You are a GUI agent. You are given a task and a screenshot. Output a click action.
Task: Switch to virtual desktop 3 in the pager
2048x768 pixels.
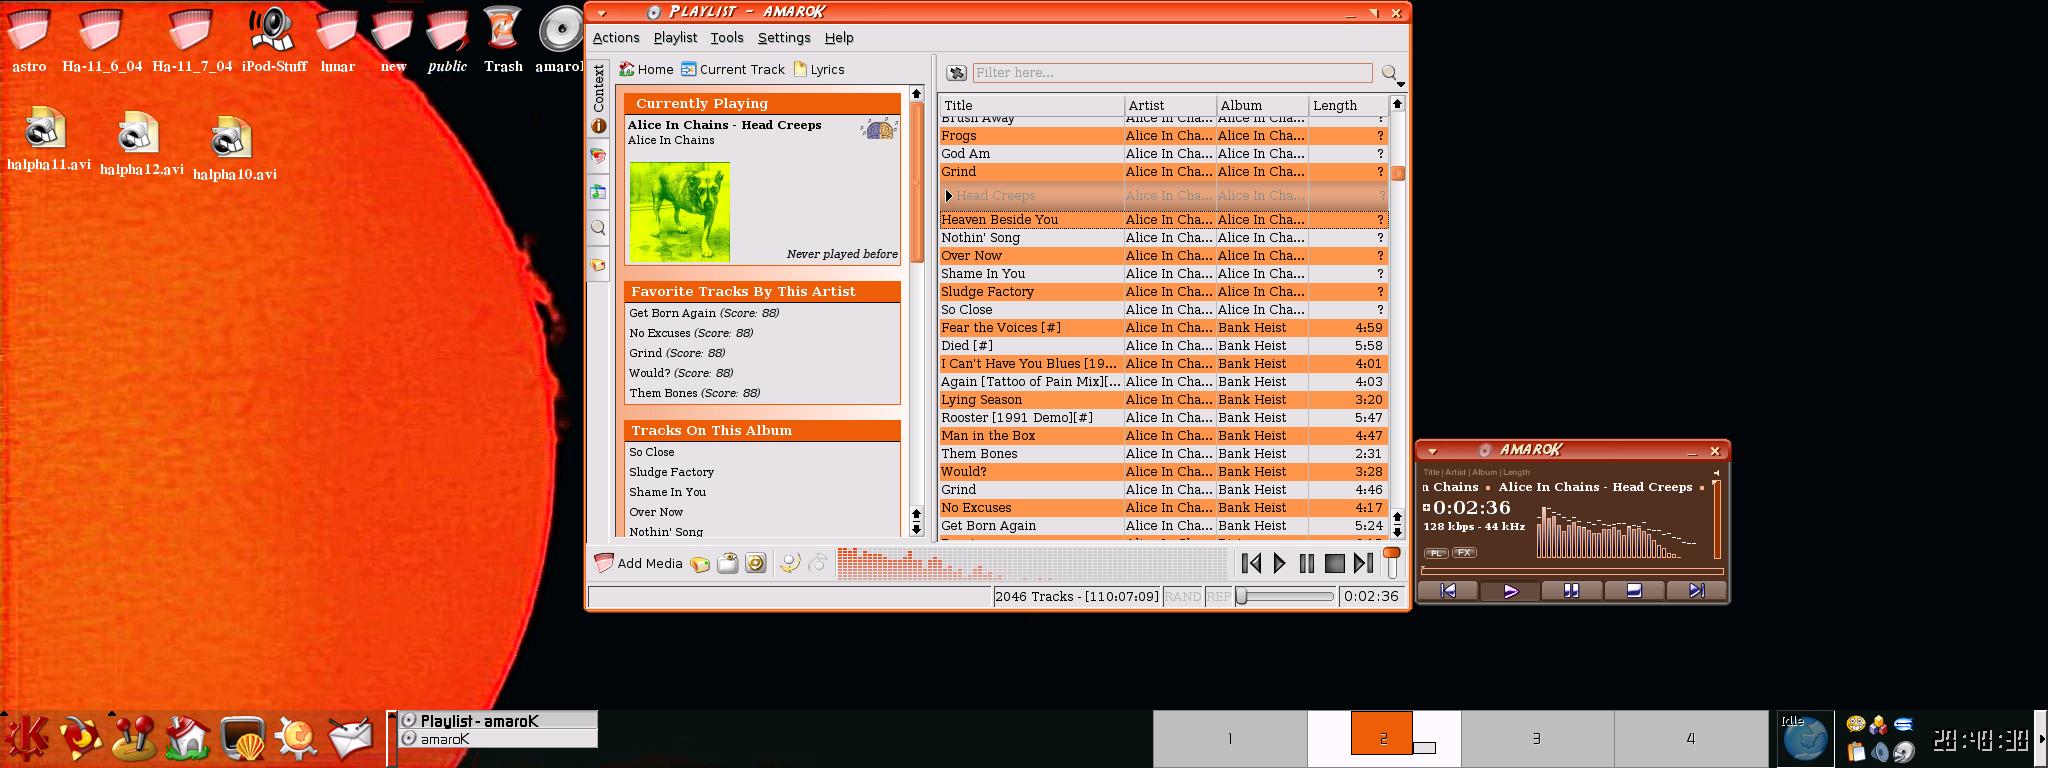[1537, 739]
